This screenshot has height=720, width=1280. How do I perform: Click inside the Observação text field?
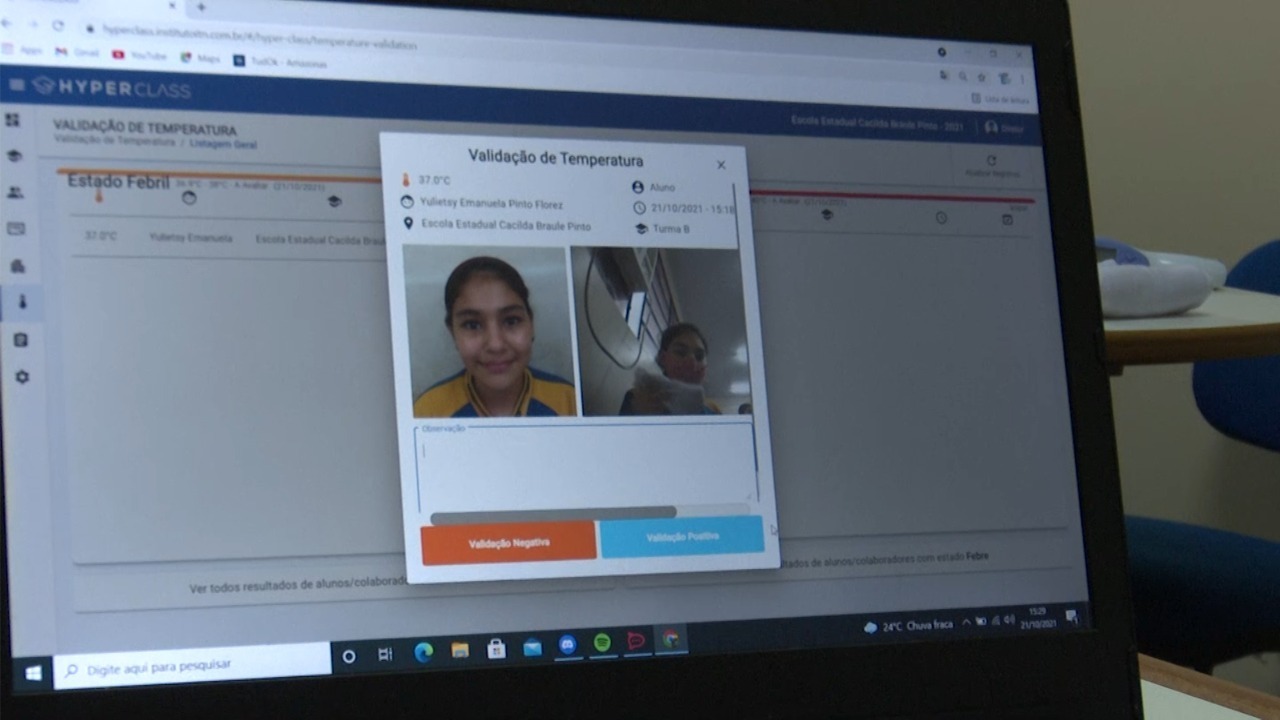(x=585, y=468)
